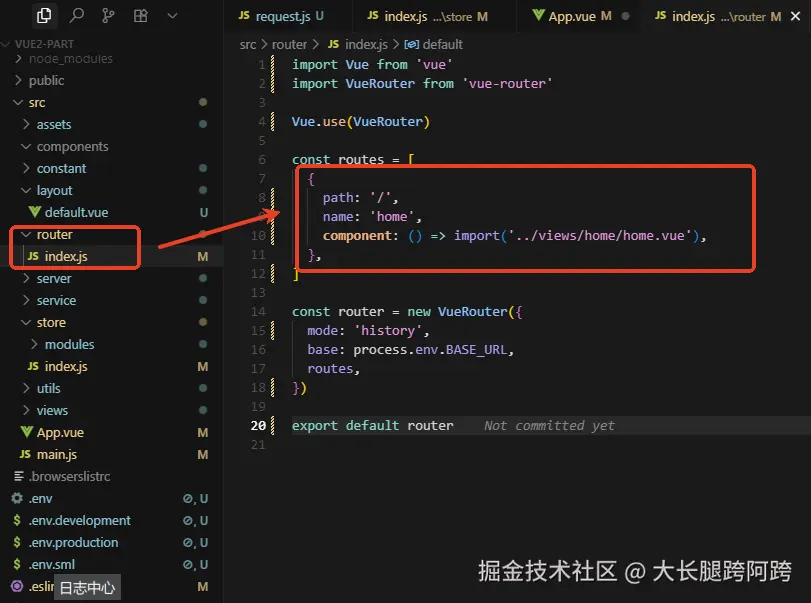811x603 pixels.
Task: Expand the node_modules folder
Action: pyautogui.click(x=70, y=58)
